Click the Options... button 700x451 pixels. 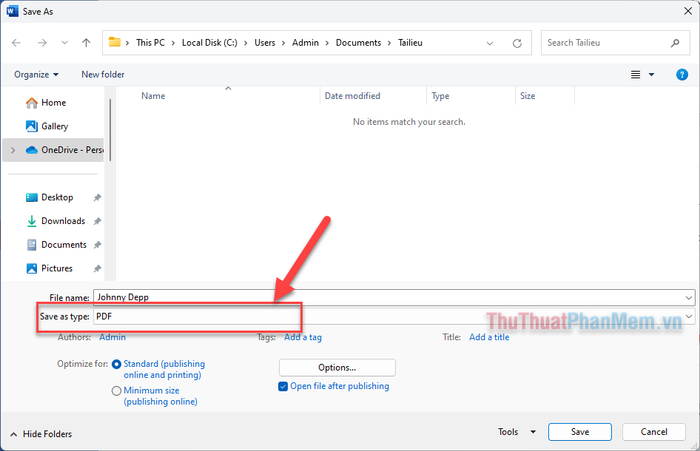pos(337,367)
